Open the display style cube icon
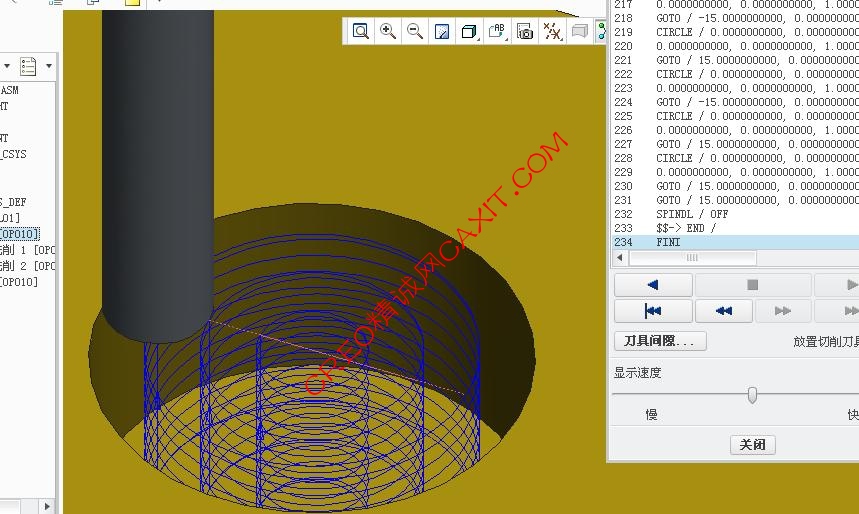859x514 pixels. coord(469,31)
